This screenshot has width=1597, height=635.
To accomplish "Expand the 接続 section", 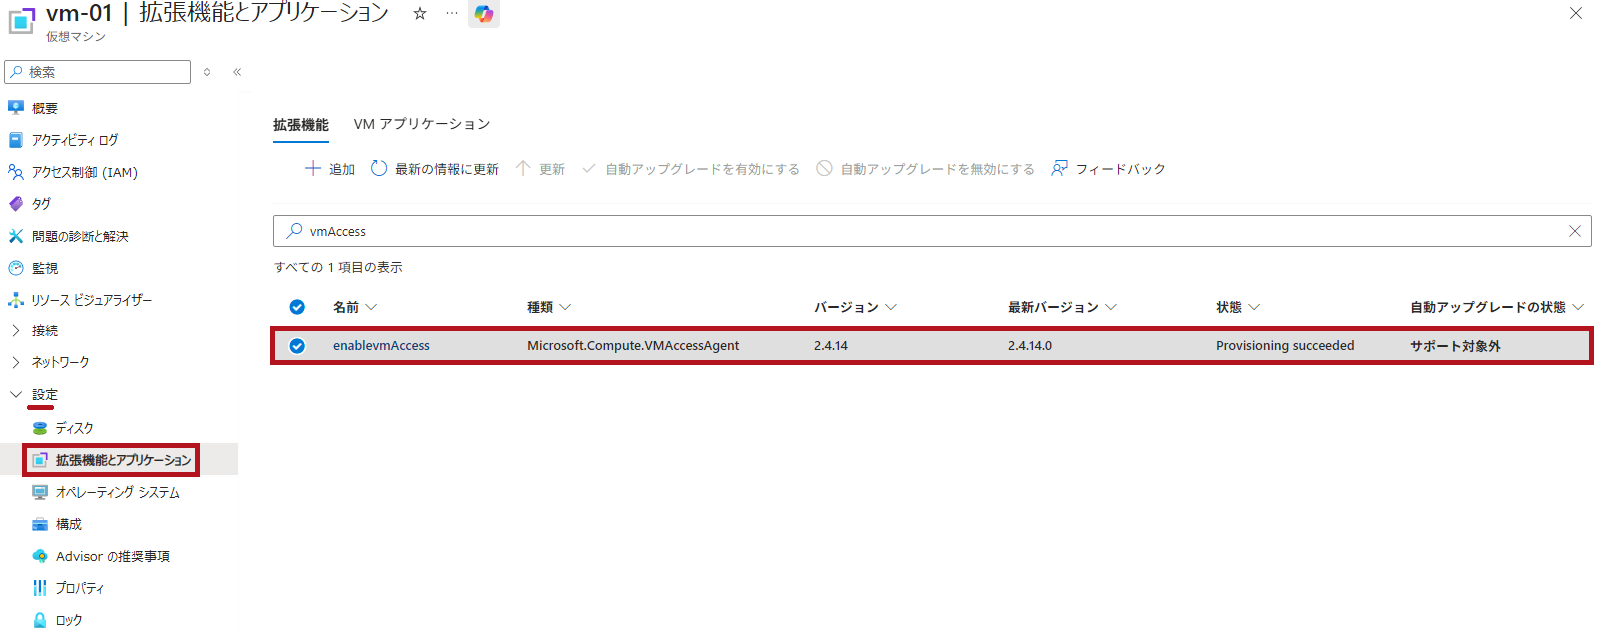I will [x=15, y=330].
